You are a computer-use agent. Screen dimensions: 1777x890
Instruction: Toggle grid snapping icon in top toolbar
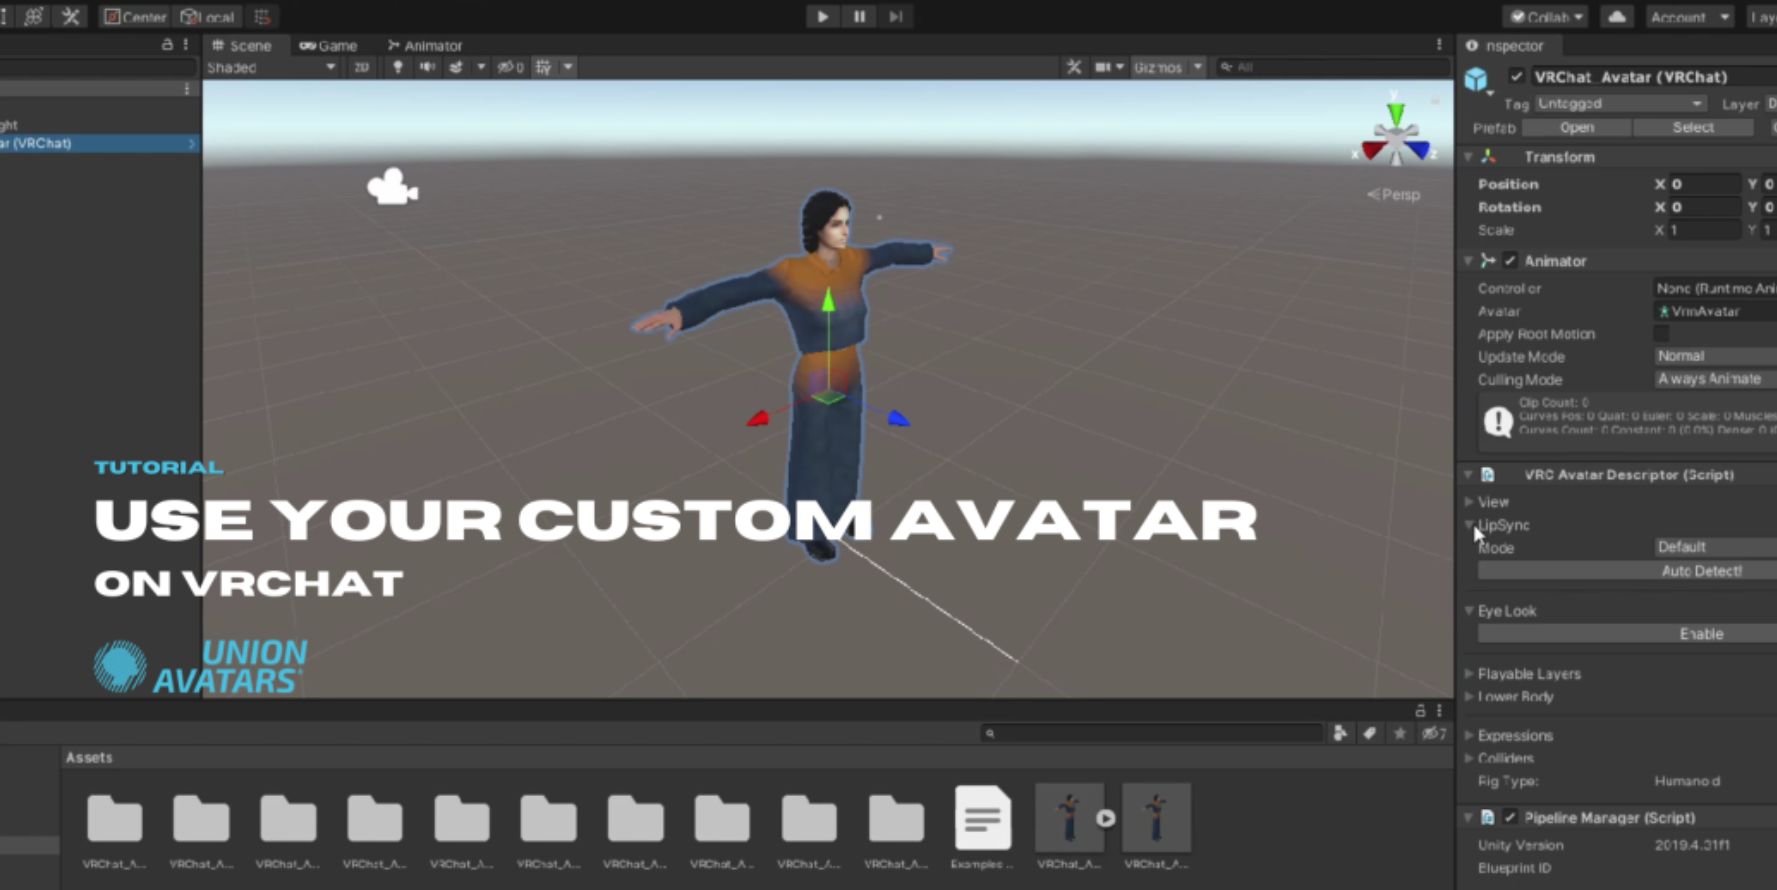pos(262,17)
